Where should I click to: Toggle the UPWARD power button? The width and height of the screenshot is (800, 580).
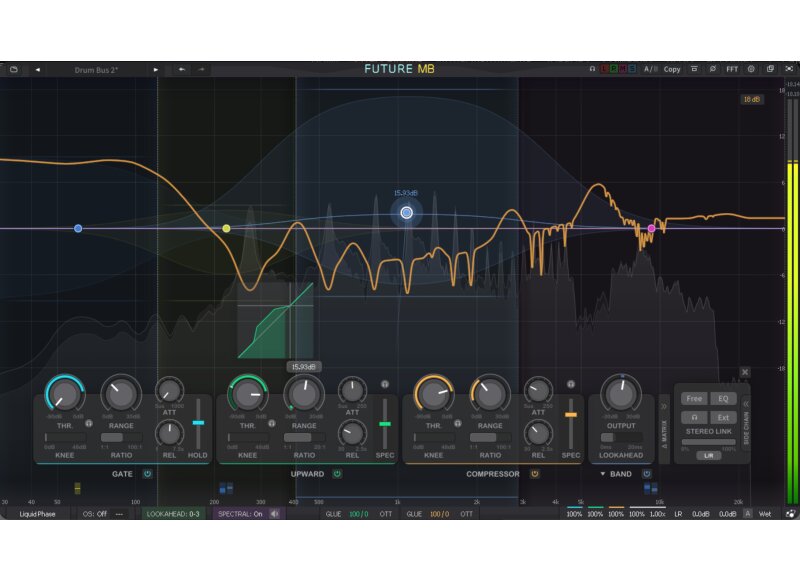click(337, 474)
